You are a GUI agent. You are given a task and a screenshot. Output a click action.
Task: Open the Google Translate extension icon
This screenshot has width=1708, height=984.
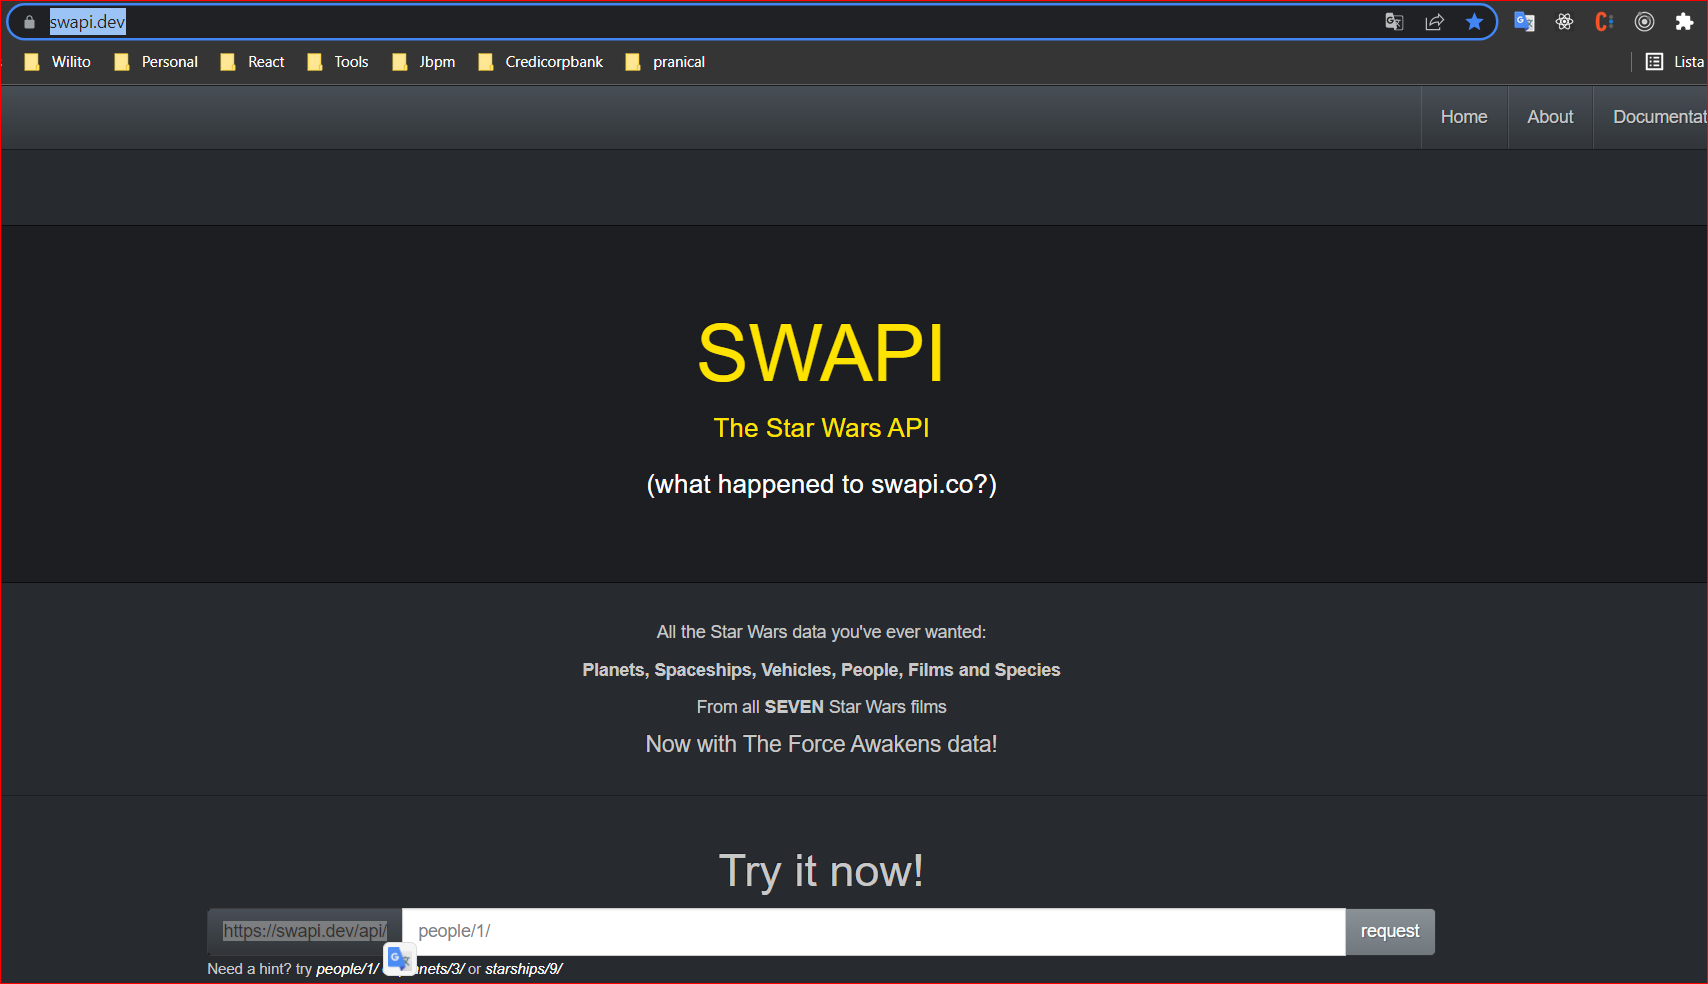pyautogui.click(x=1524, y=22)
